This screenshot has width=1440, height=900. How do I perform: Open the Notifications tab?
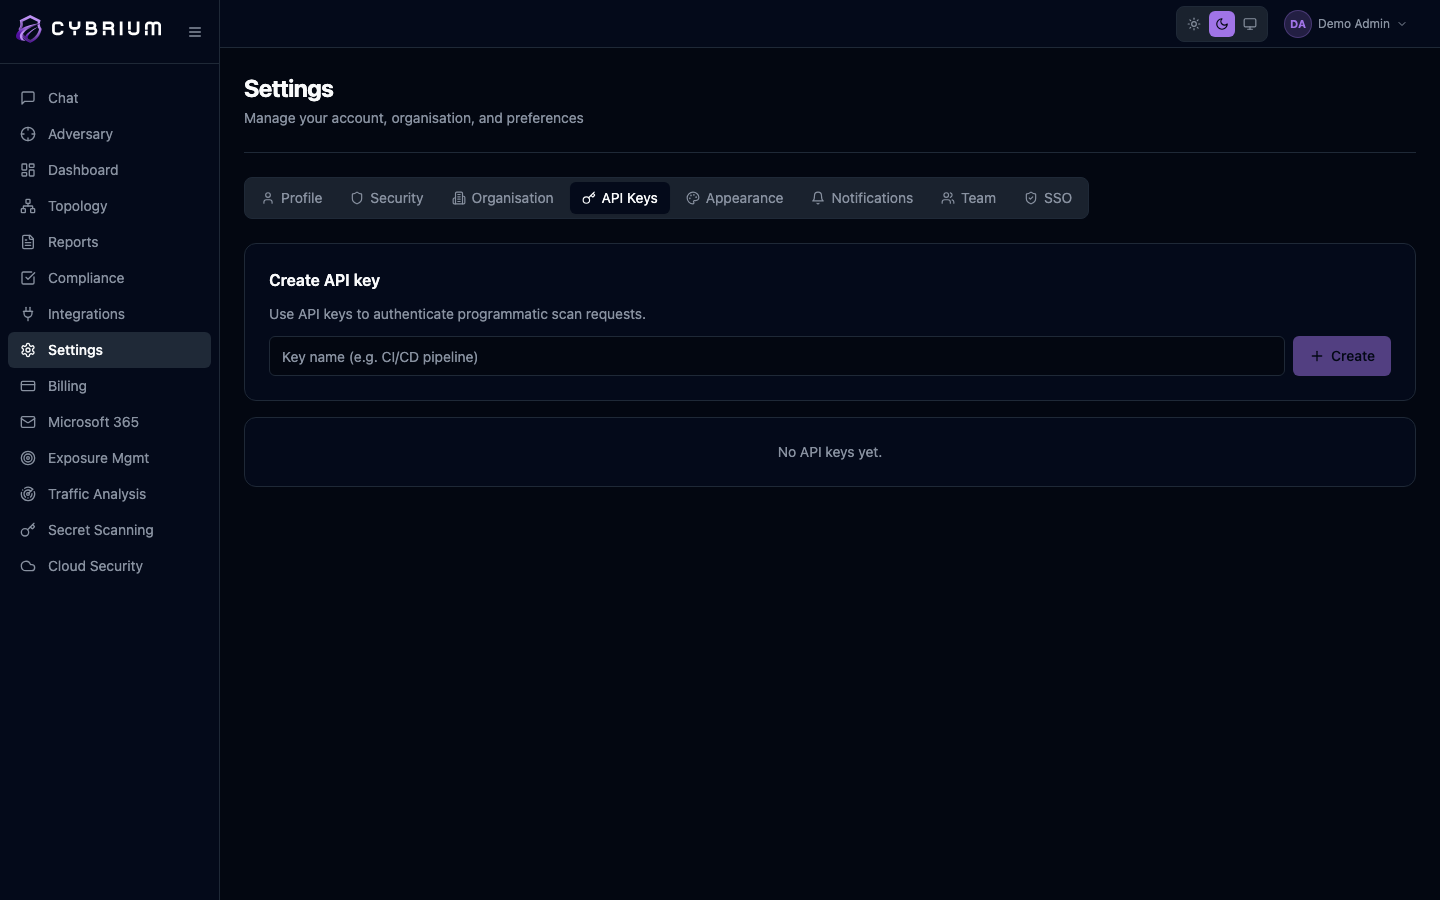point(862,198)
